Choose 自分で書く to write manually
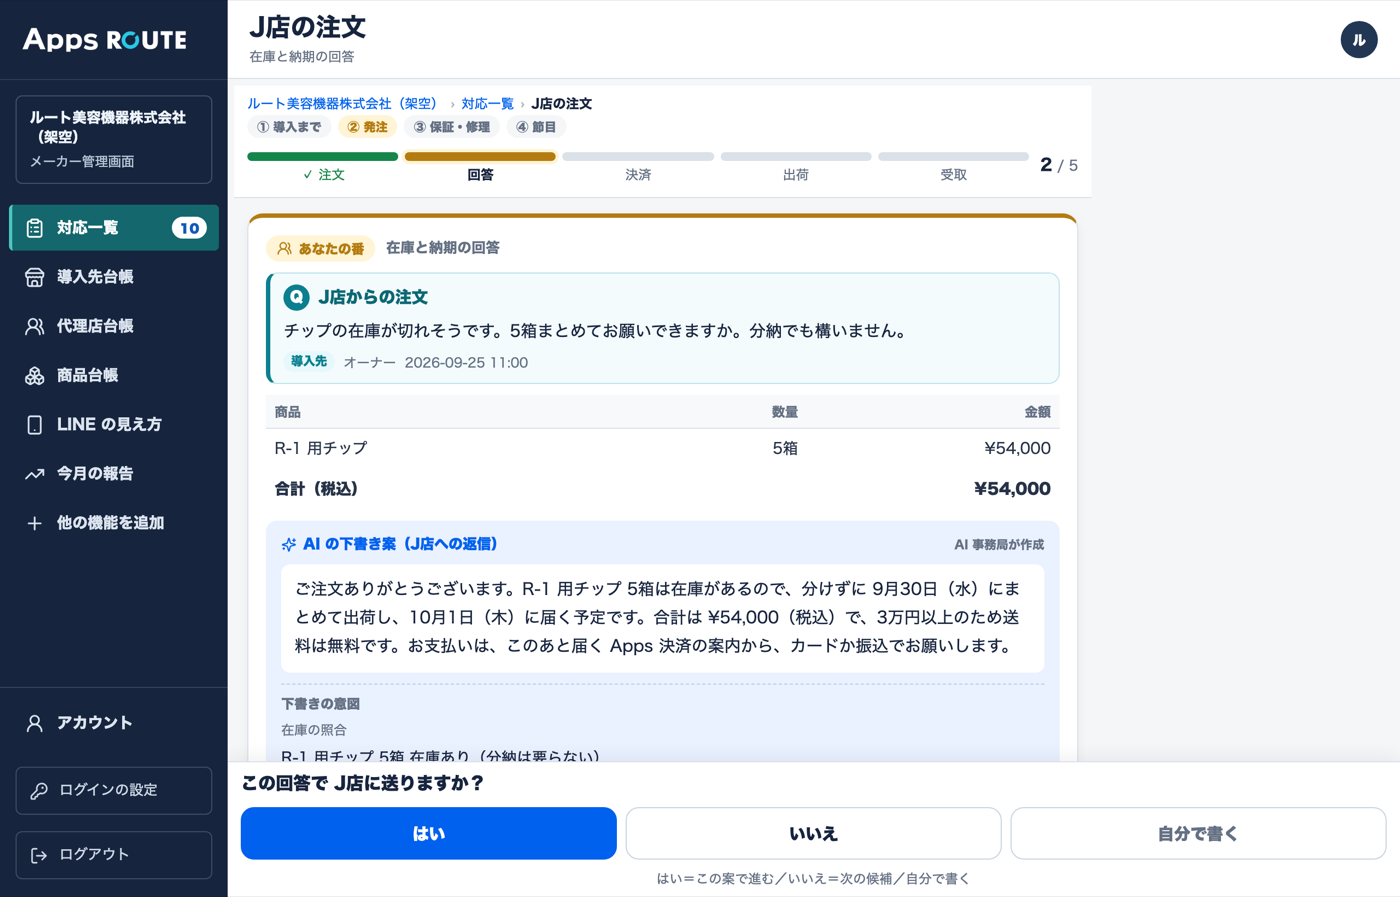The width and height of the screenshot is (1400, 897). pyautogui.click(x=1198, y=833)
